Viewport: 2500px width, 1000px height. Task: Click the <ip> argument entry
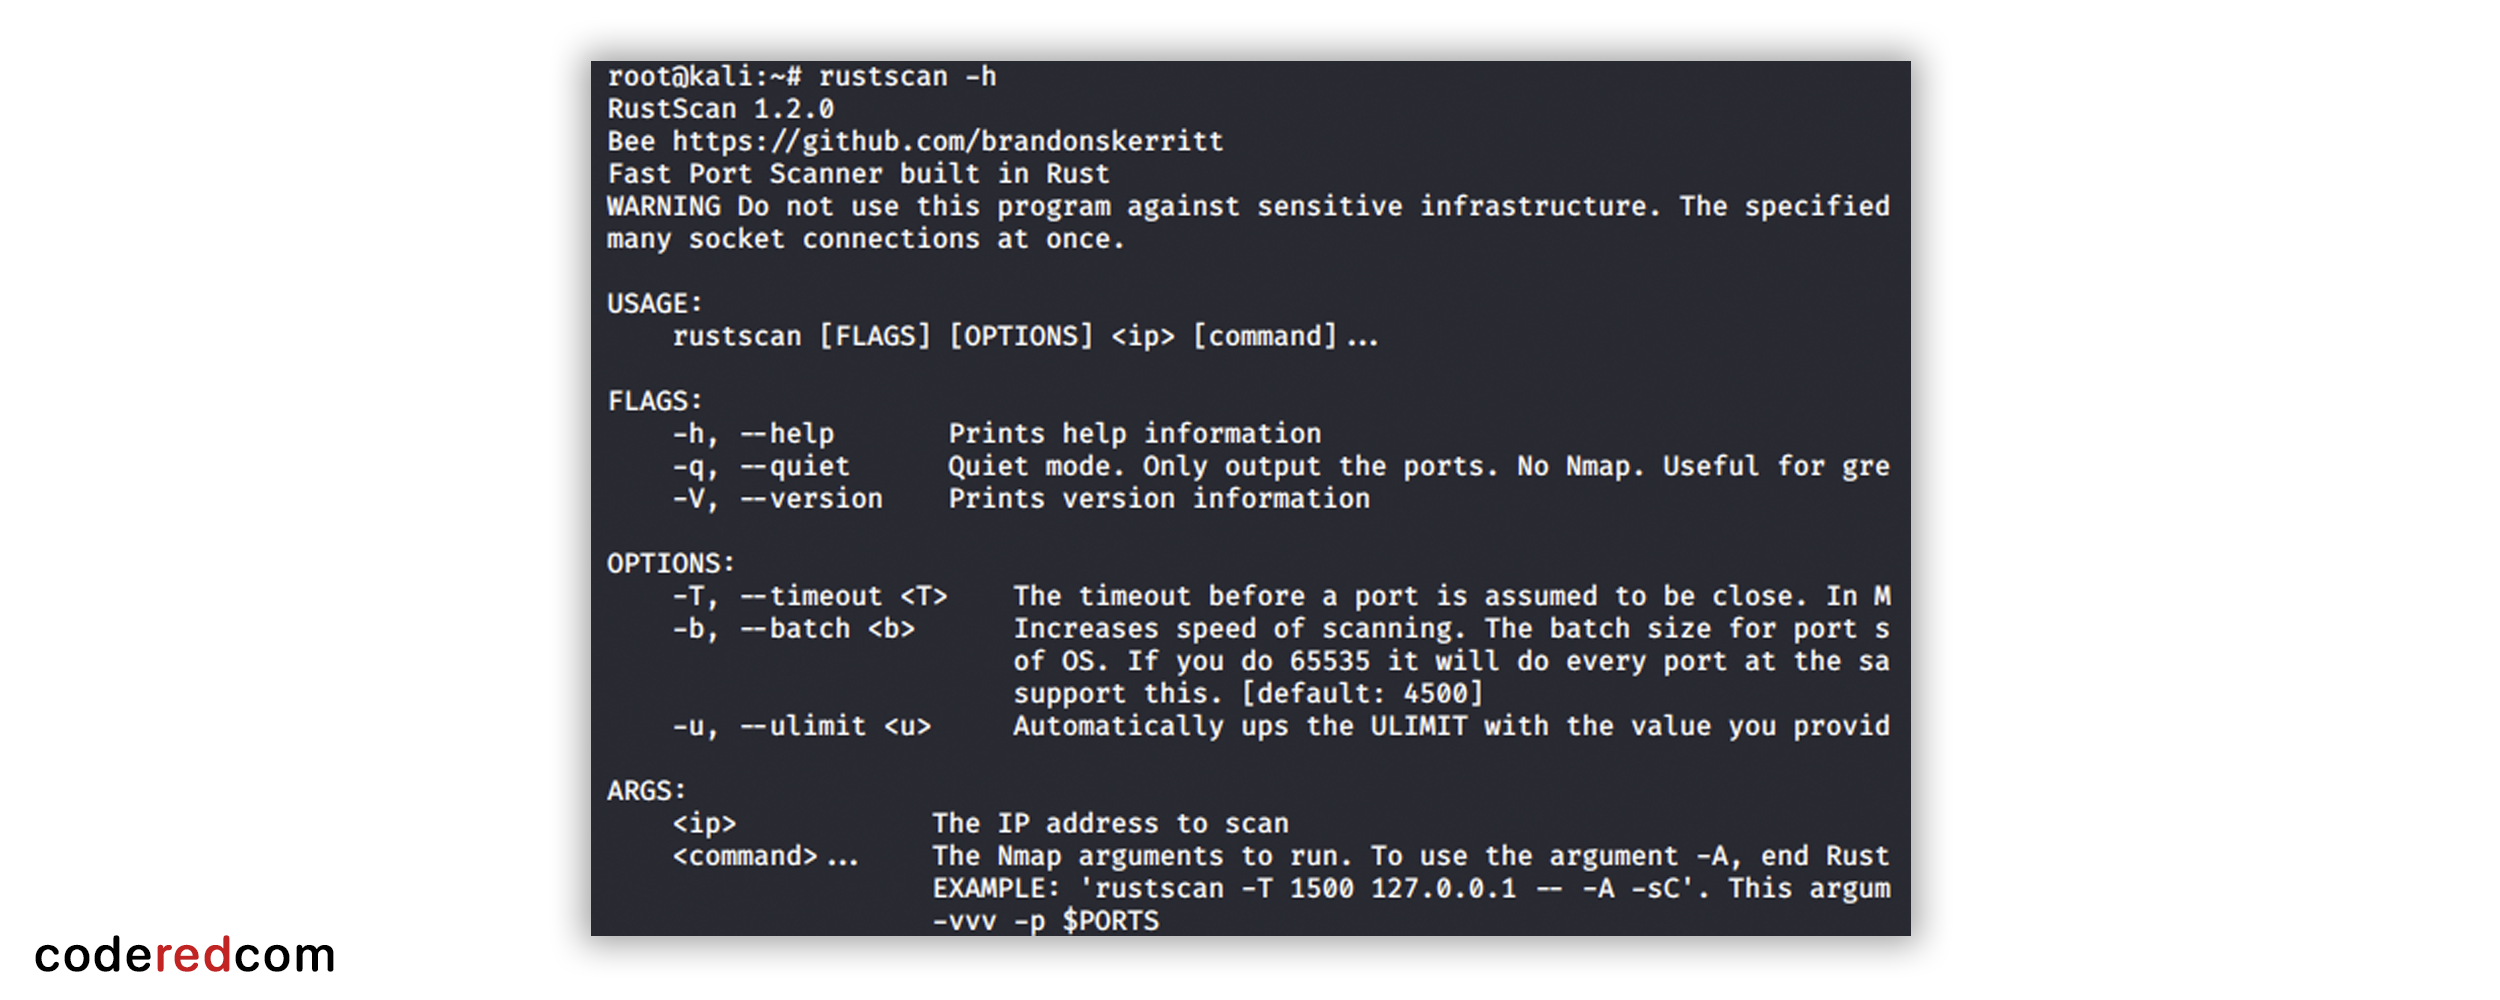point(704,824)
